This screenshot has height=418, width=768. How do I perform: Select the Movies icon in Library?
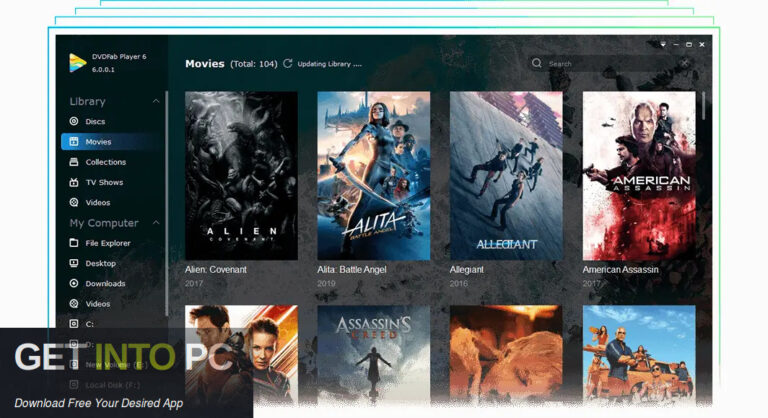pyautogui.click(x=74, y=142)
